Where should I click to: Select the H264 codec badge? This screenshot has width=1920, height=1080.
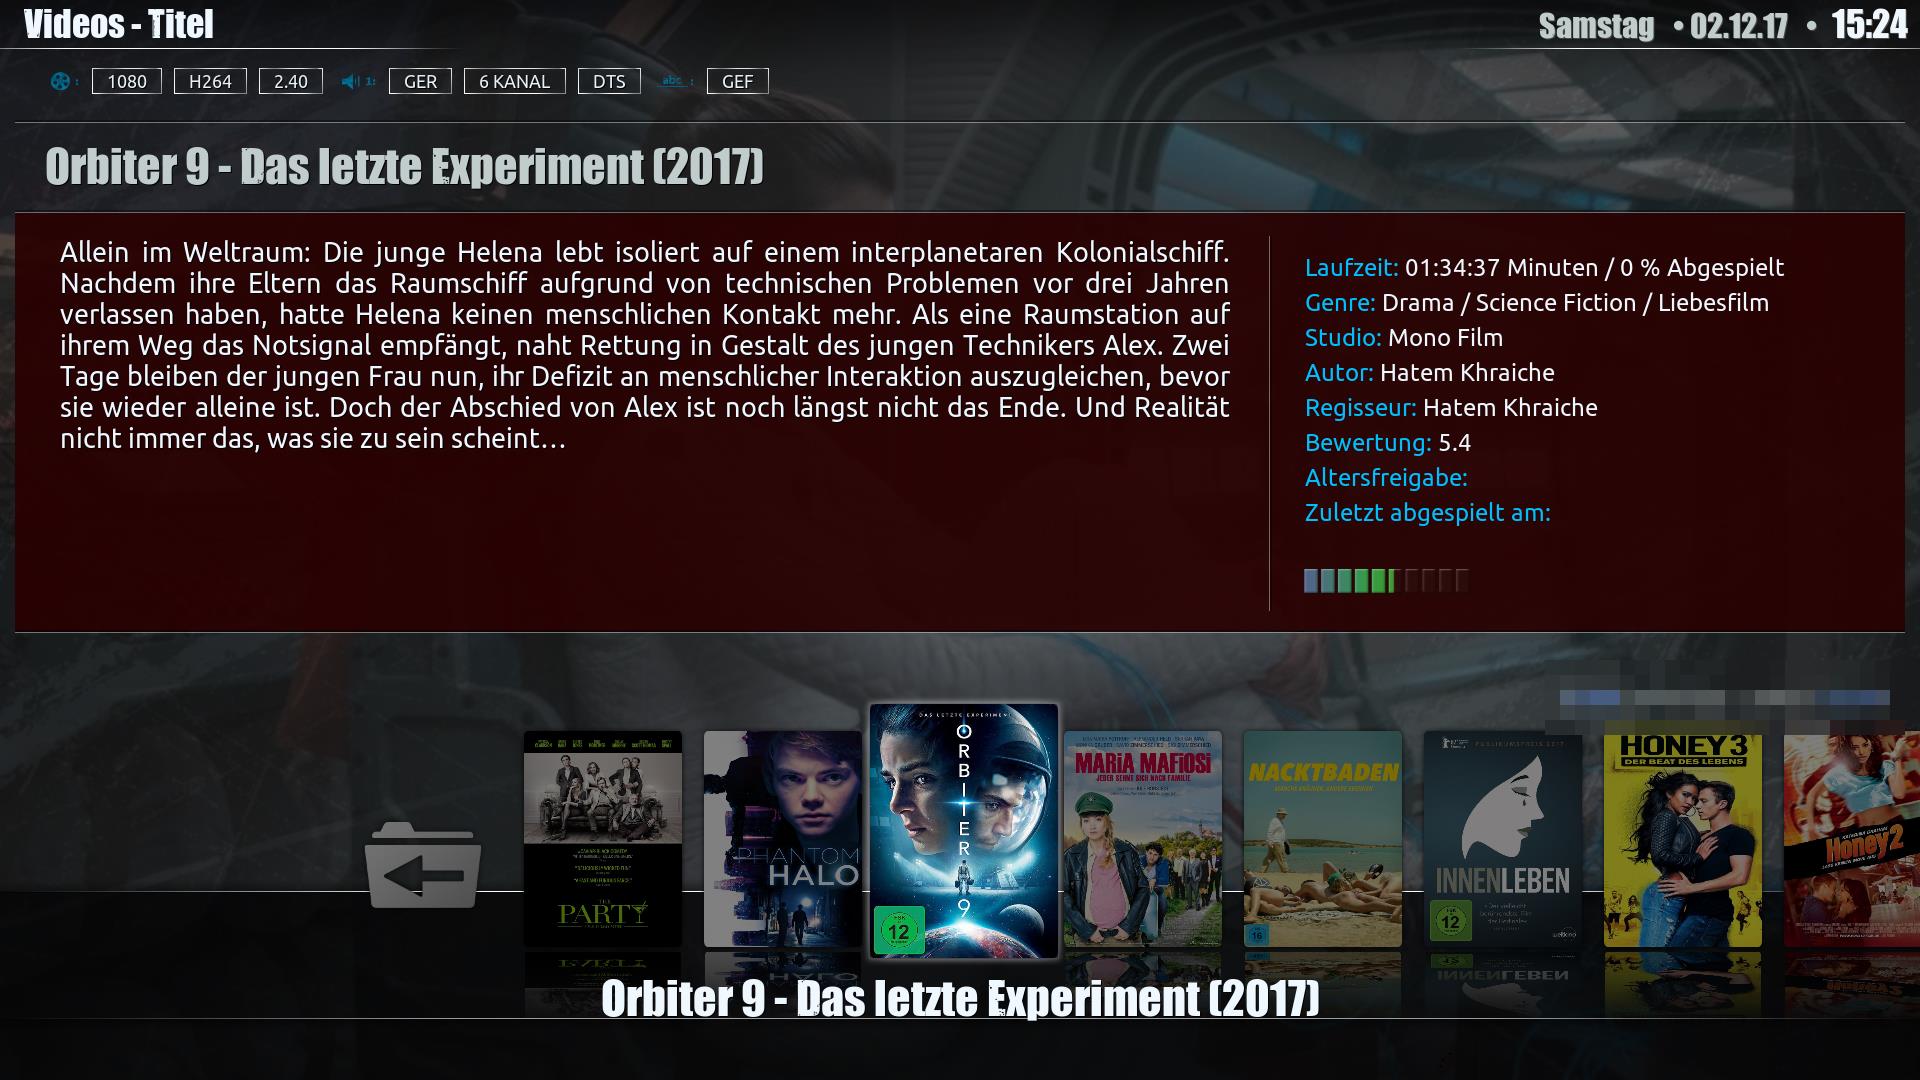click(210, 81)
